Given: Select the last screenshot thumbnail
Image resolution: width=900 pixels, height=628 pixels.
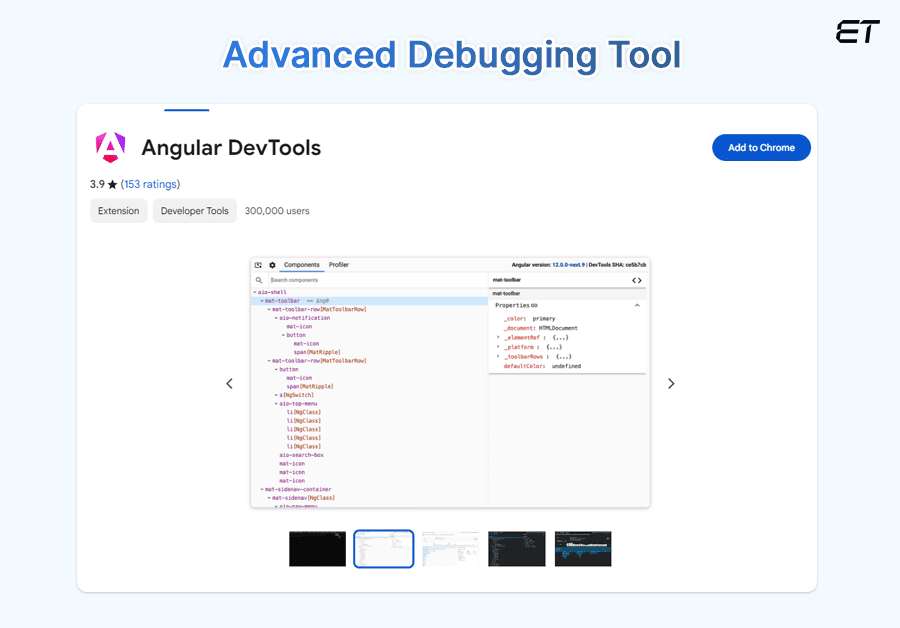Looking at the screenshot, I should click(x=583, y=548).
